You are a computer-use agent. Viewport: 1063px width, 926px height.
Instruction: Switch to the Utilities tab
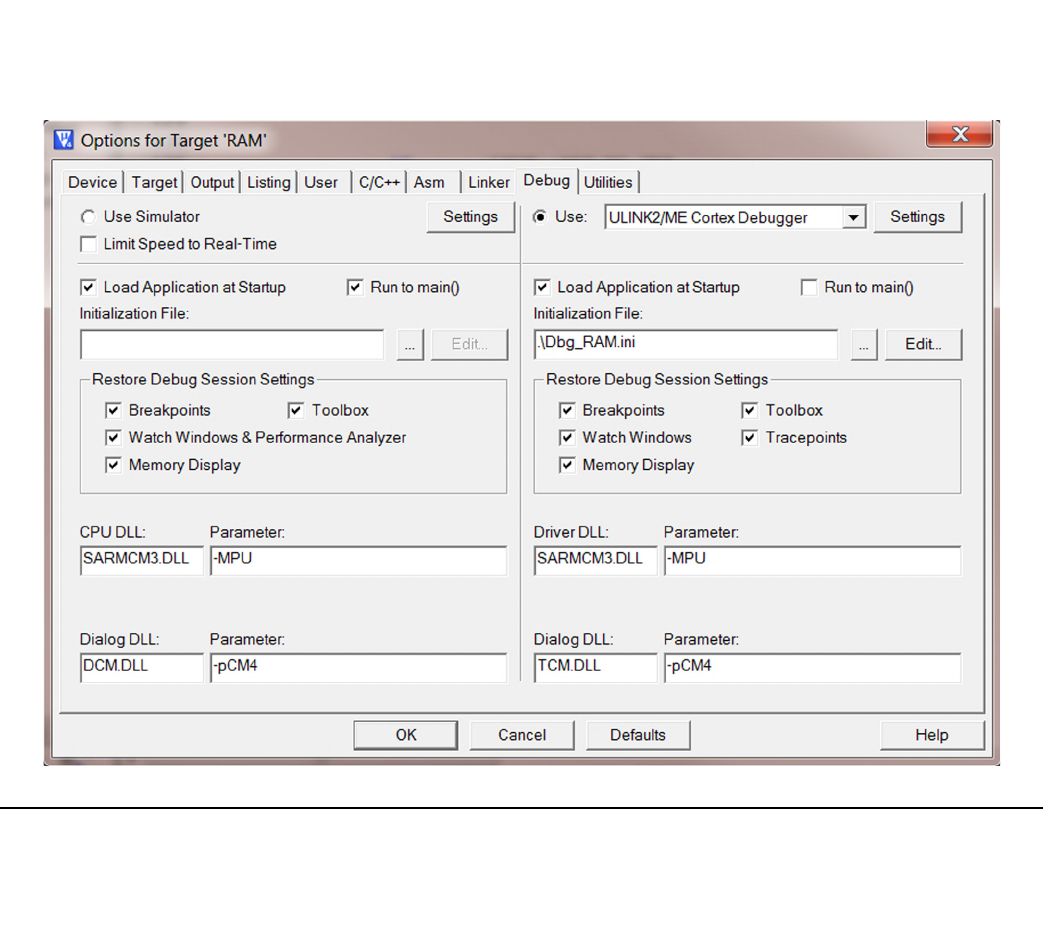coord(608,182)
